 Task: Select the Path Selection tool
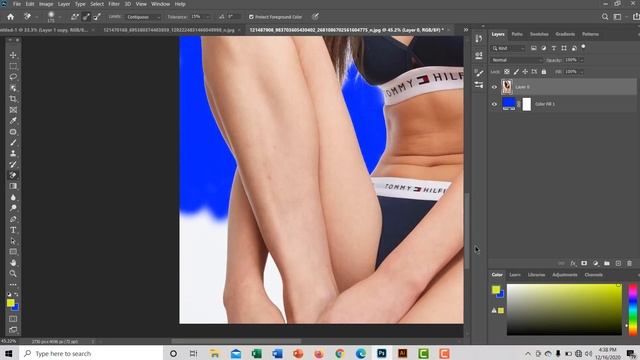coord(13,241)
